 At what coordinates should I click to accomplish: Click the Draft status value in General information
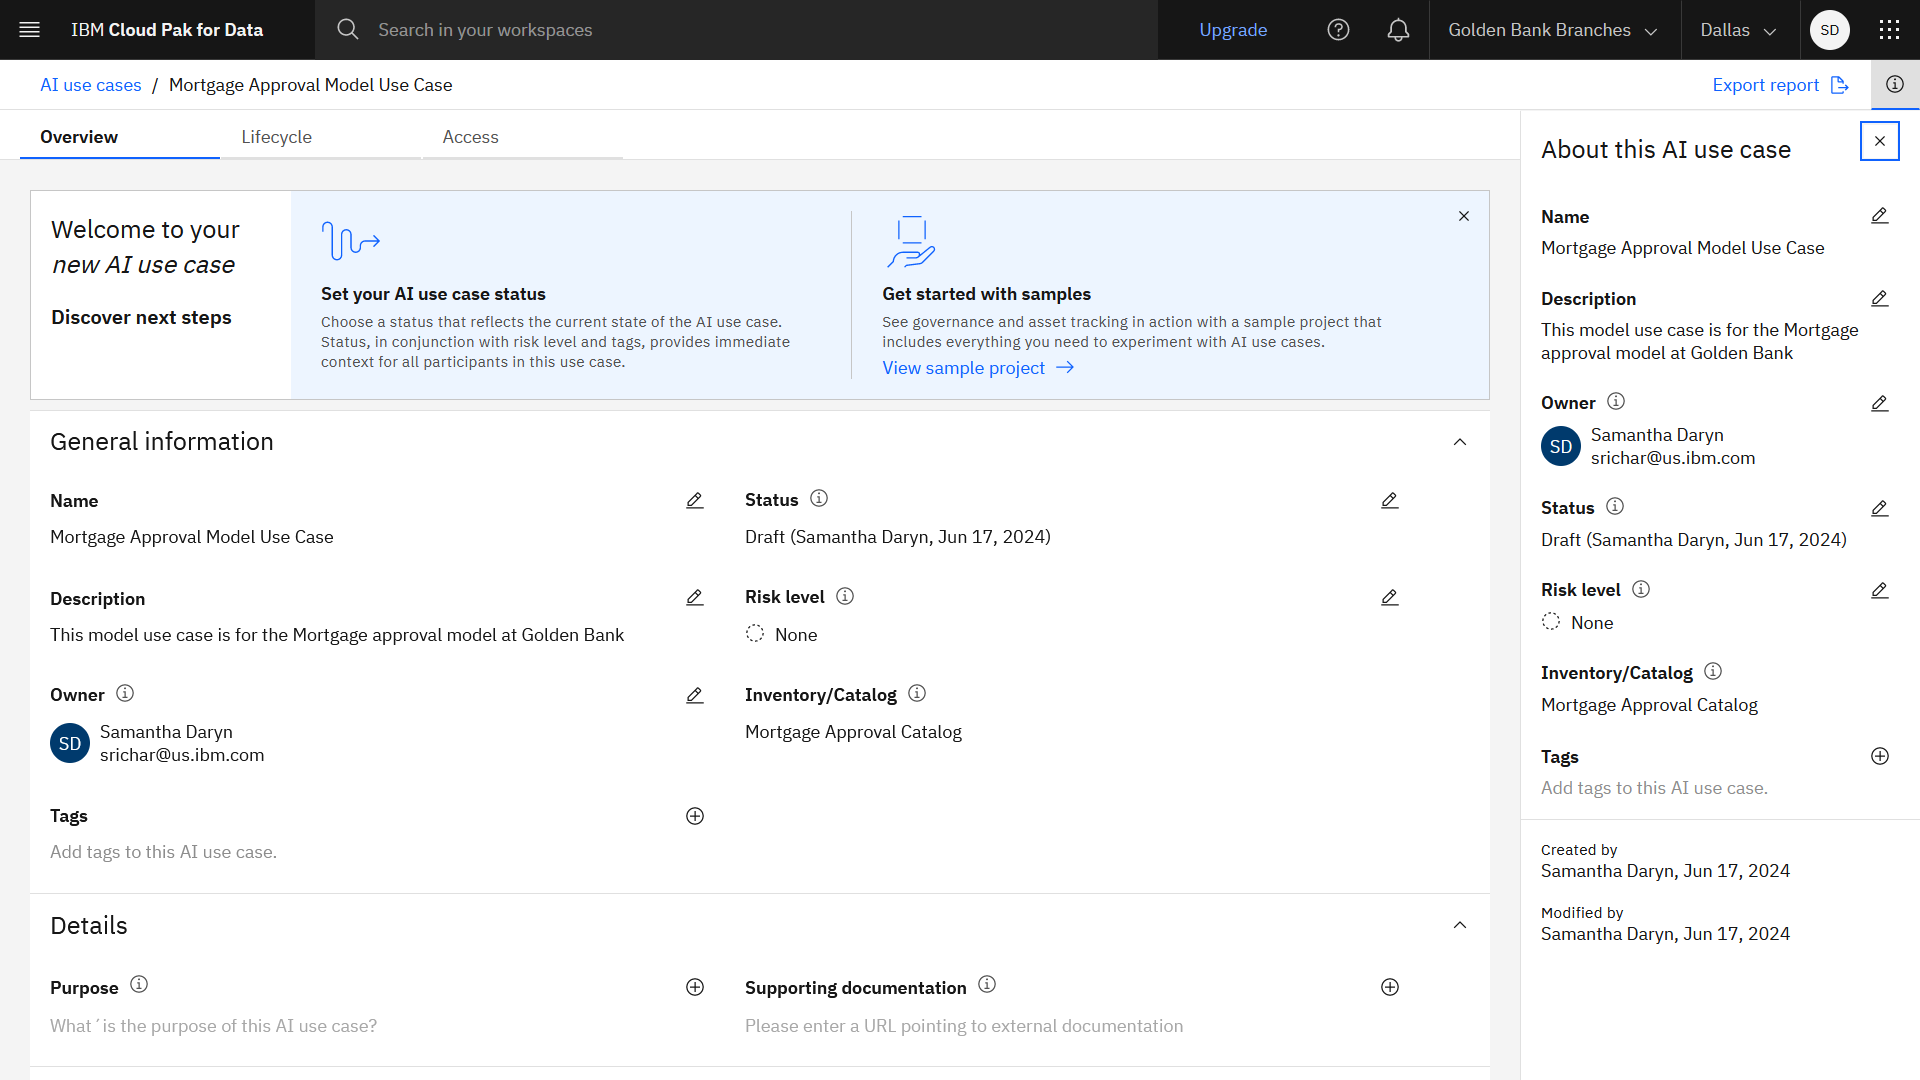[x=898, y=537]
